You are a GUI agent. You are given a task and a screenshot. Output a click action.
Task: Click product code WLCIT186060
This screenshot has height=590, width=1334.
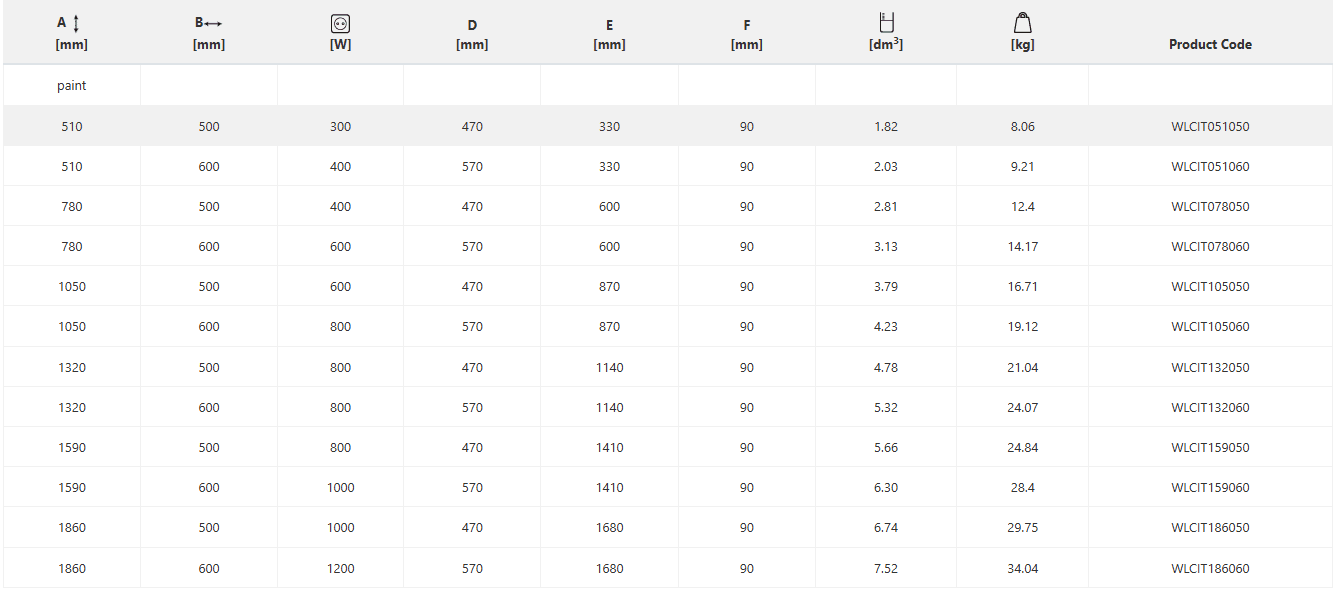click(1210, 569)
